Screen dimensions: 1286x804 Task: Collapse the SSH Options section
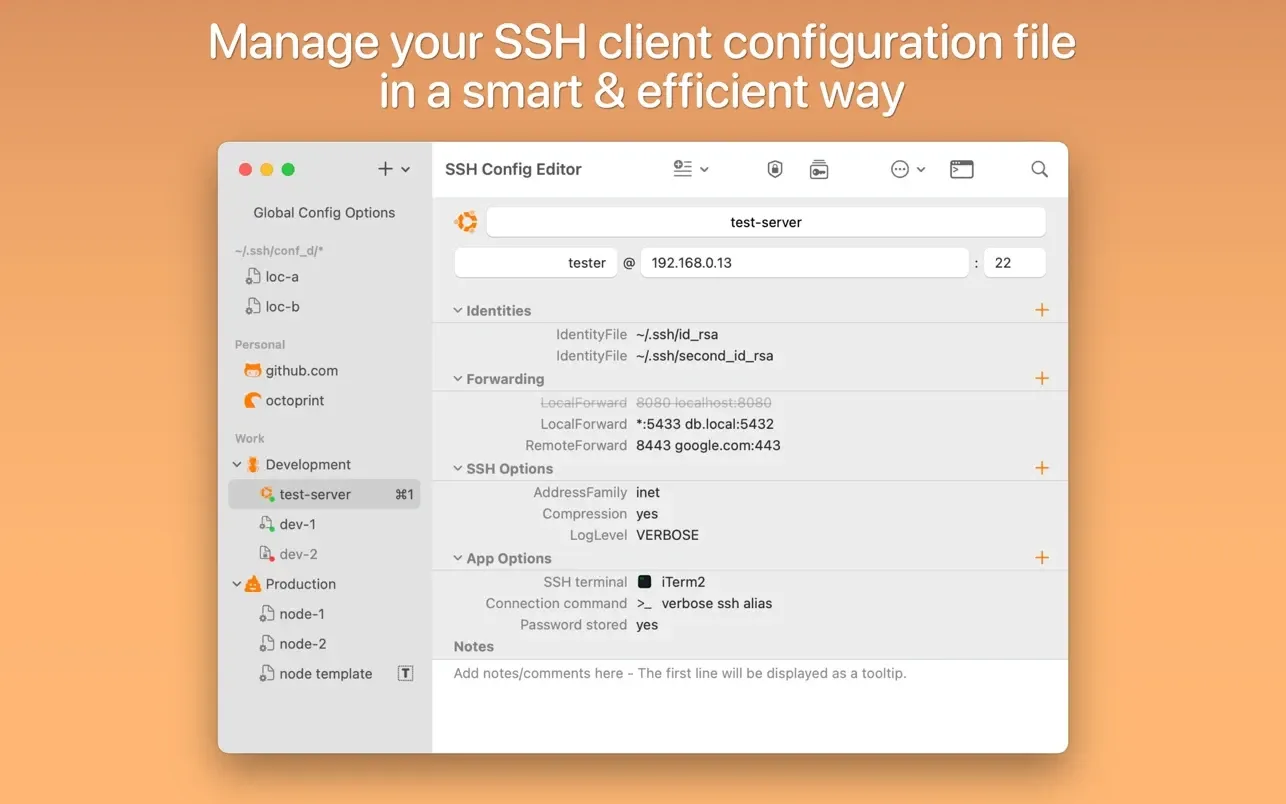458,468
